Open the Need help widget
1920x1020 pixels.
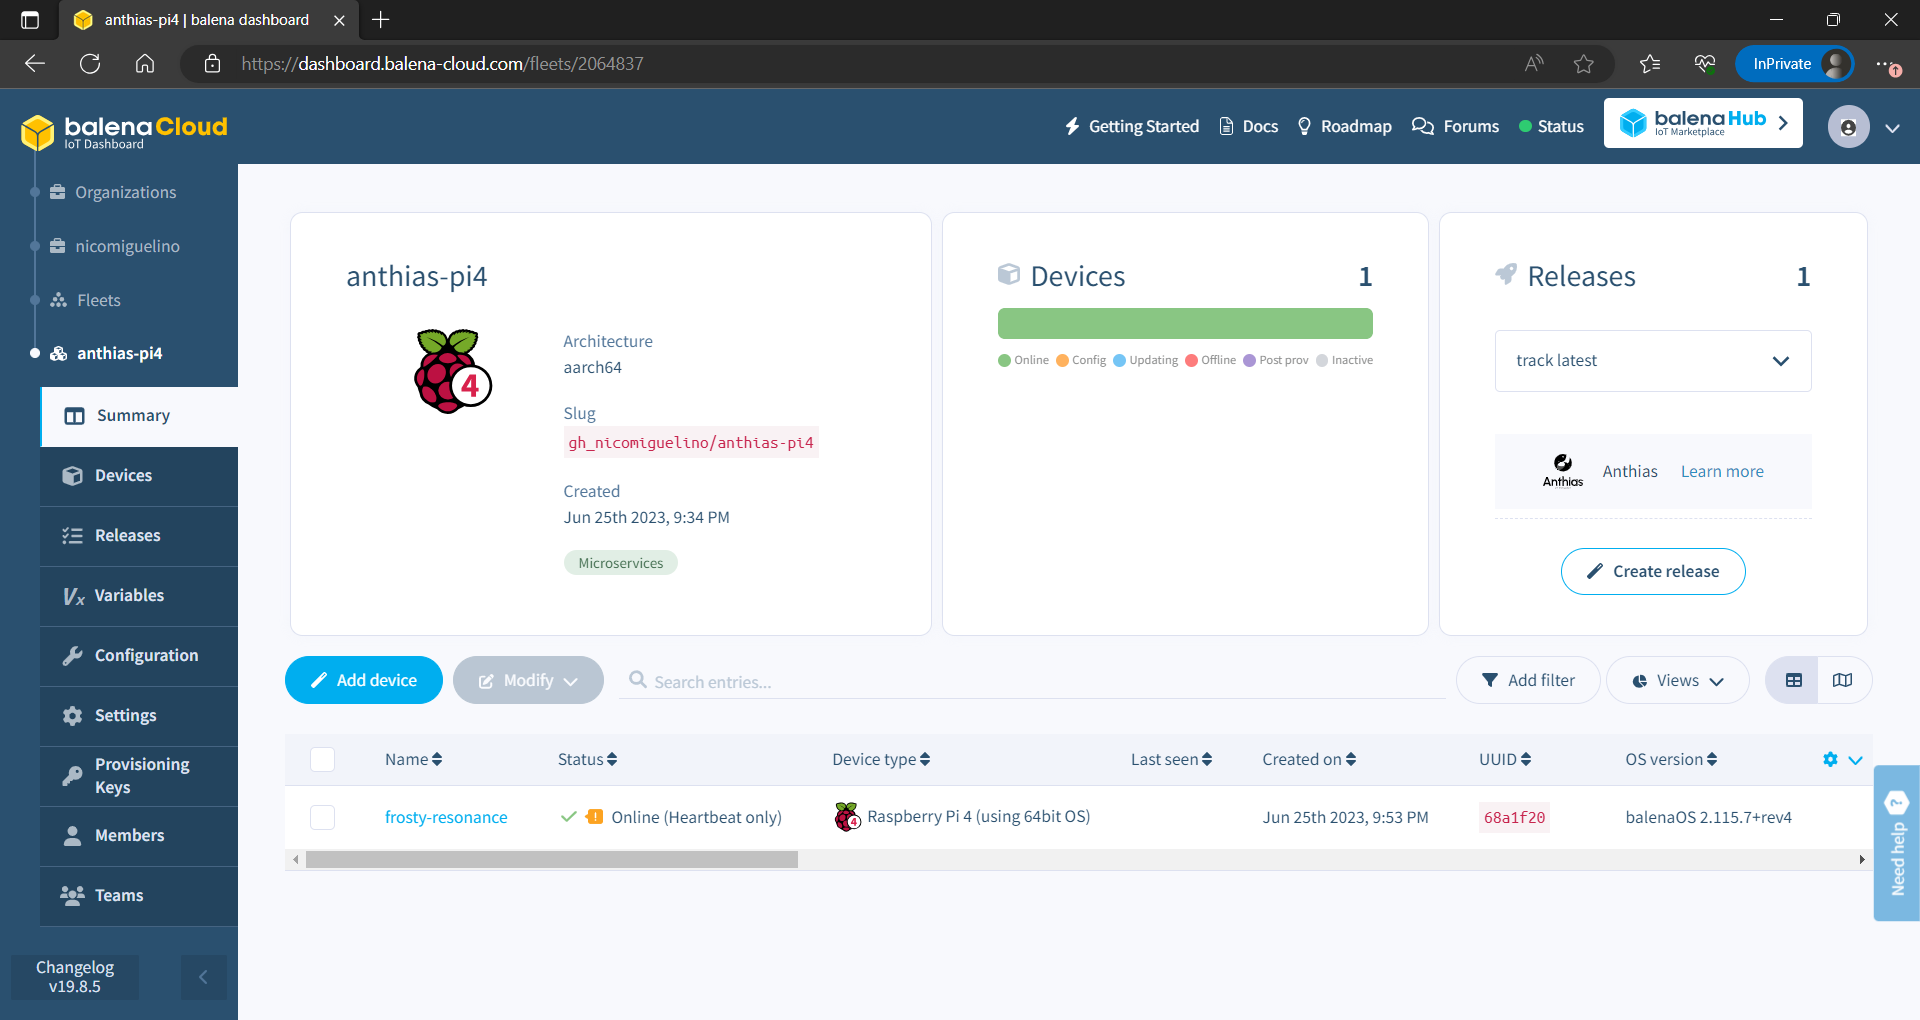coord(1896,842)
